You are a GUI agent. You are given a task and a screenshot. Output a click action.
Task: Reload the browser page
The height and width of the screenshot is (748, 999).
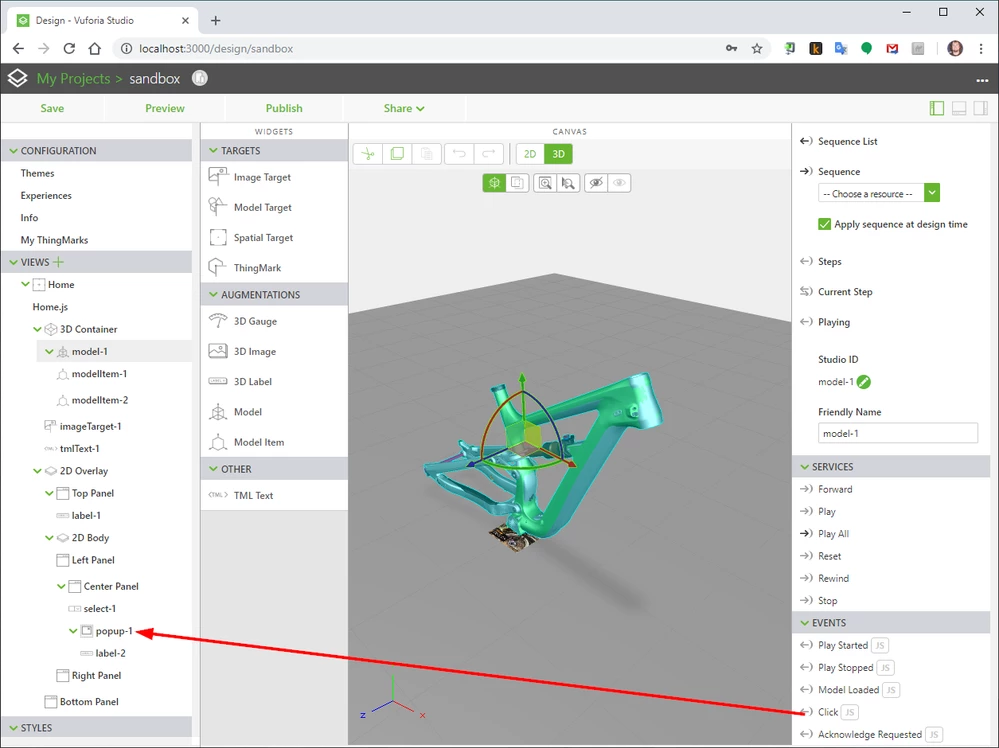[69, 48]
